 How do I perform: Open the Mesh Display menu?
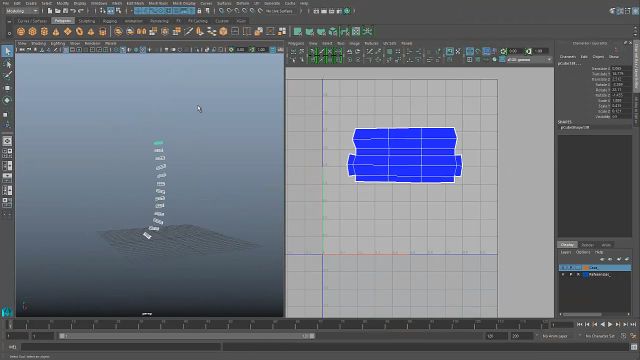point(184,3)
